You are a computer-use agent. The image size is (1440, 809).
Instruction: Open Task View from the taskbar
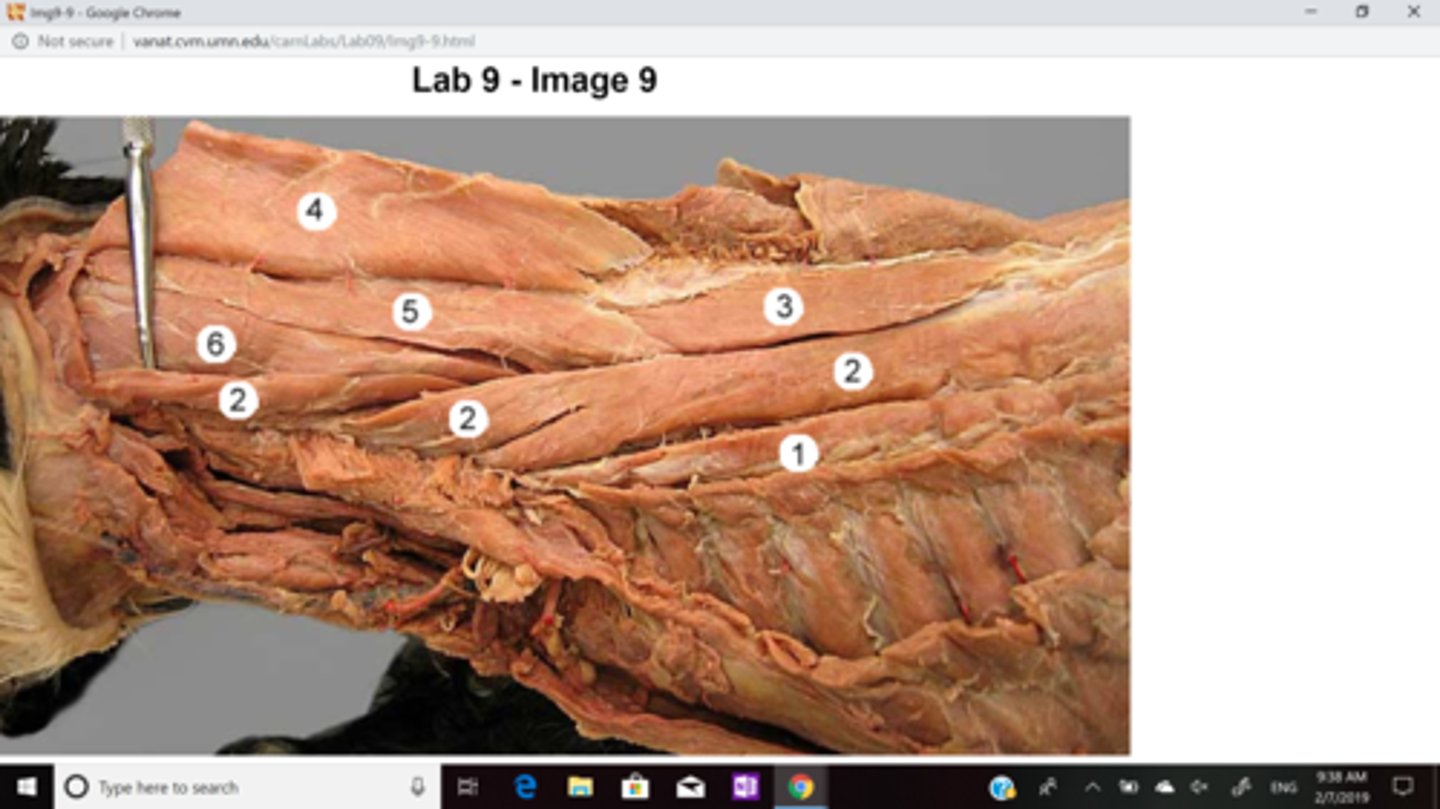pos(467,787)
